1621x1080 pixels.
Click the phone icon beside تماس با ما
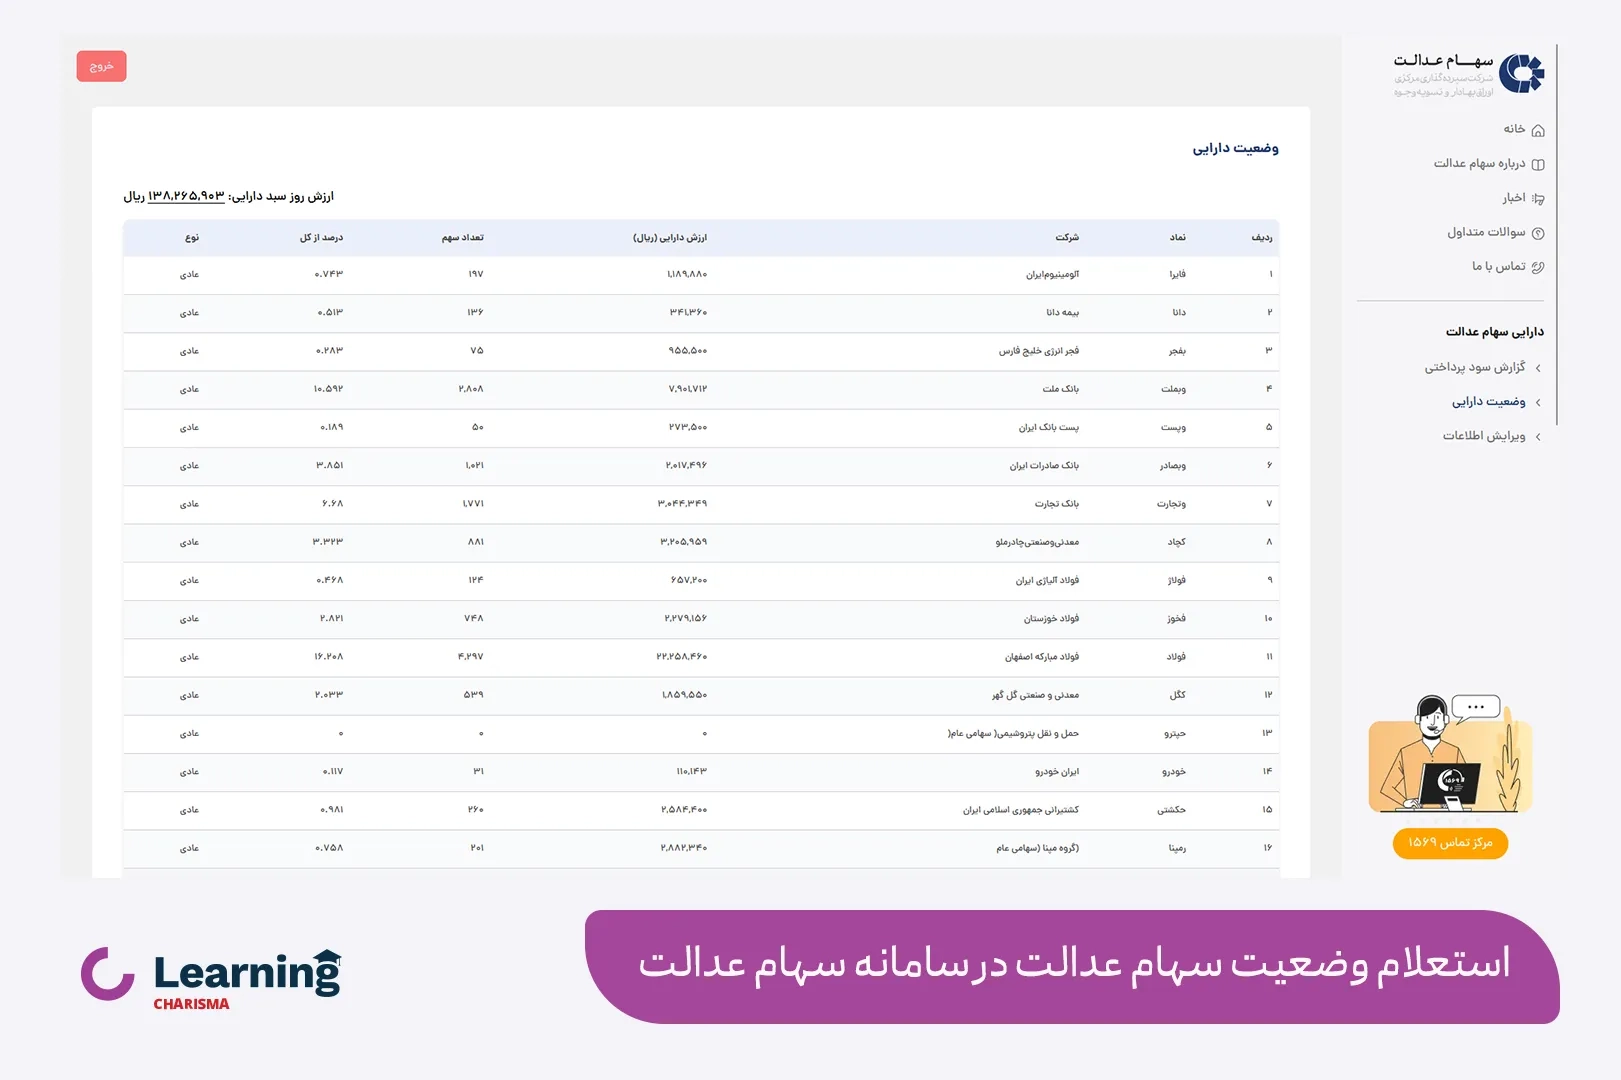coord(1538,267)
